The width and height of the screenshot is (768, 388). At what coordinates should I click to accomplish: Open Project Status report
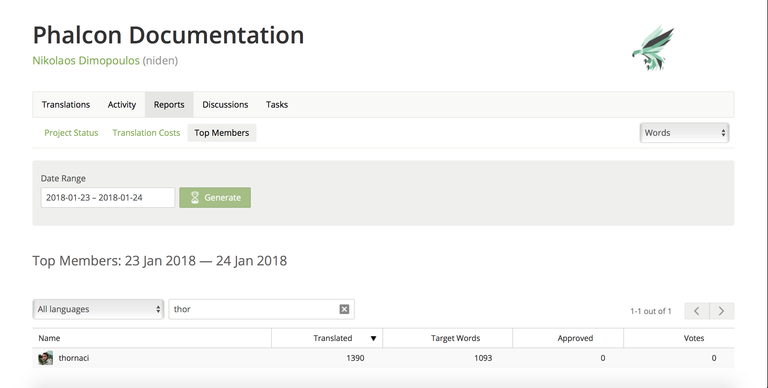tap(71, 133)
